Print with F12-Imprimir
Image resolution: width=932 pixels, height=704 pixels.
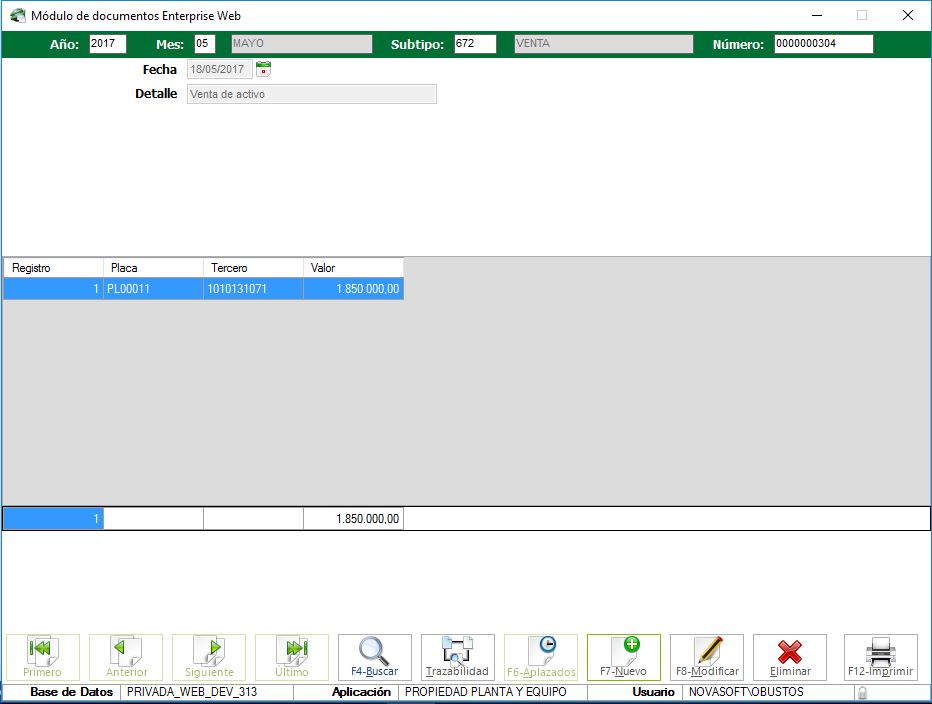[x=881, y=657]
